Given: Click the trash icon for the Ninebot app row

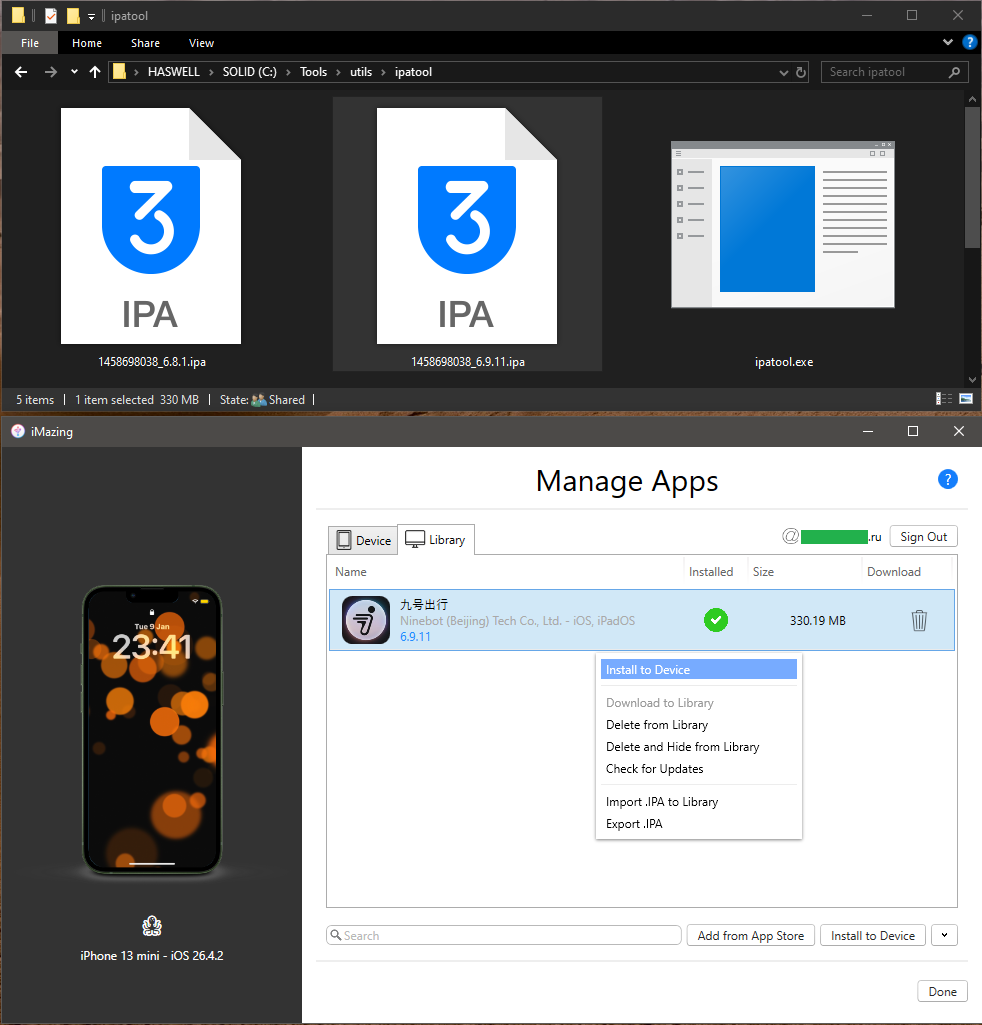Looking at the screenshot, I should (919, 620).
